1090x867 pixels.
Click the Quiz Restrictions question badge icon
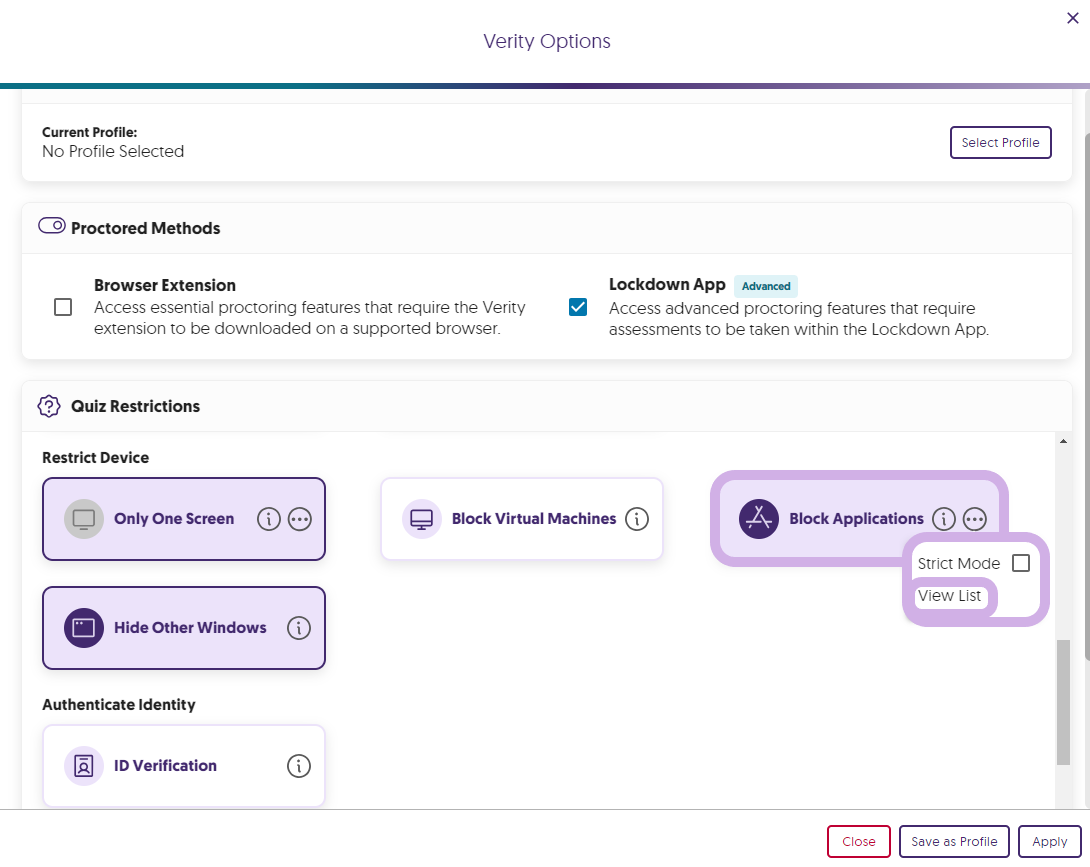click(49, 406)
